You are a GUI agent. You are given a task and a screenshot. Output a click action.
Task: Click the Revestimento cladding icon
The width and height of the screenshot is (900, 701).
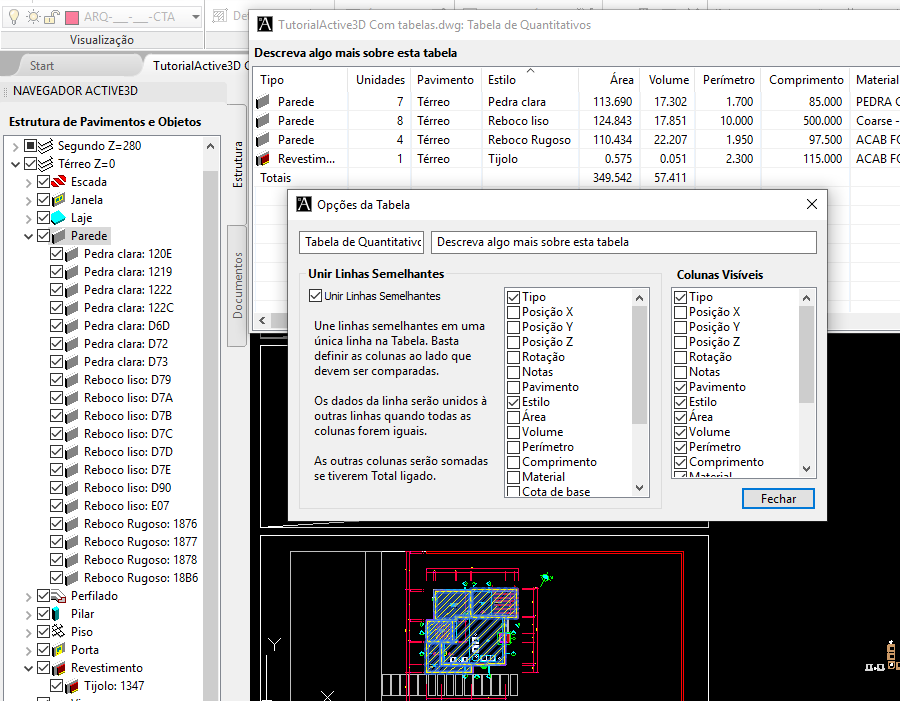coord(59,668)
